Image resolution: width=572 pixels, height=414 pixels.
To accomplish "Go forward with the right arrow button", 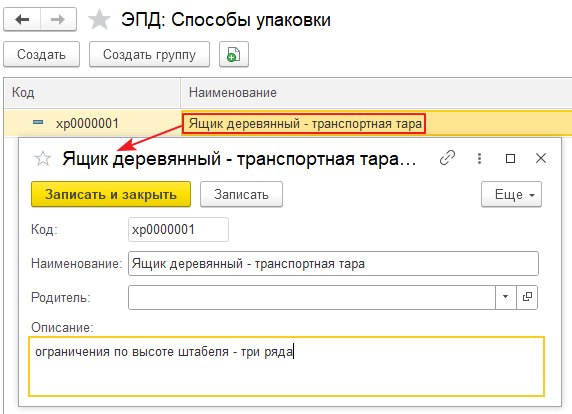I will [x=58, y=20].
